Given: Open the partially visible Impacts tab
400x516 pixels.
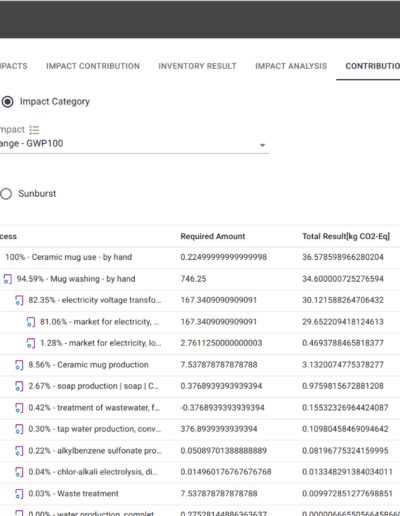Looking at the screenshot, I should coord(14,66).
